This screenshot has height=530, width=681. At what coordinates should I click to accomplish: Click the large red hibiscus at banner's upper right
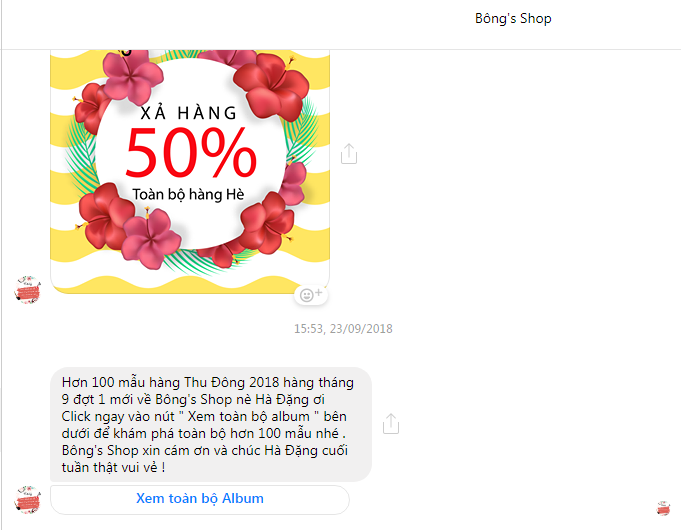pos(272,86)
